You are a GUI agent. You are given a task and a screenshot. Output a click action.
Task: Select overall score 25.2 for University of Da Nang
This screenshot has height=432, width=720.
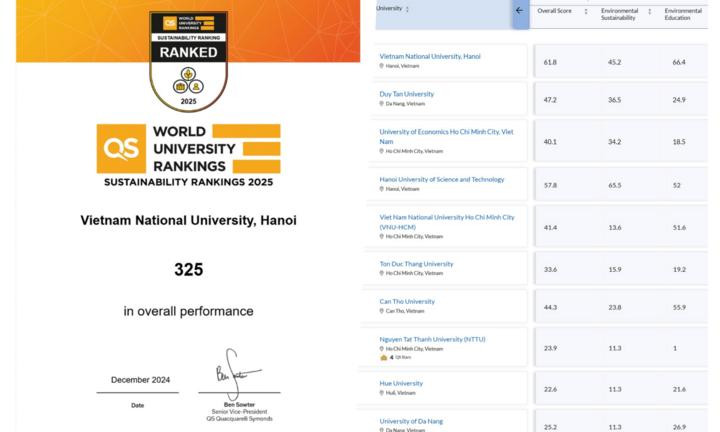coord(550,427)
